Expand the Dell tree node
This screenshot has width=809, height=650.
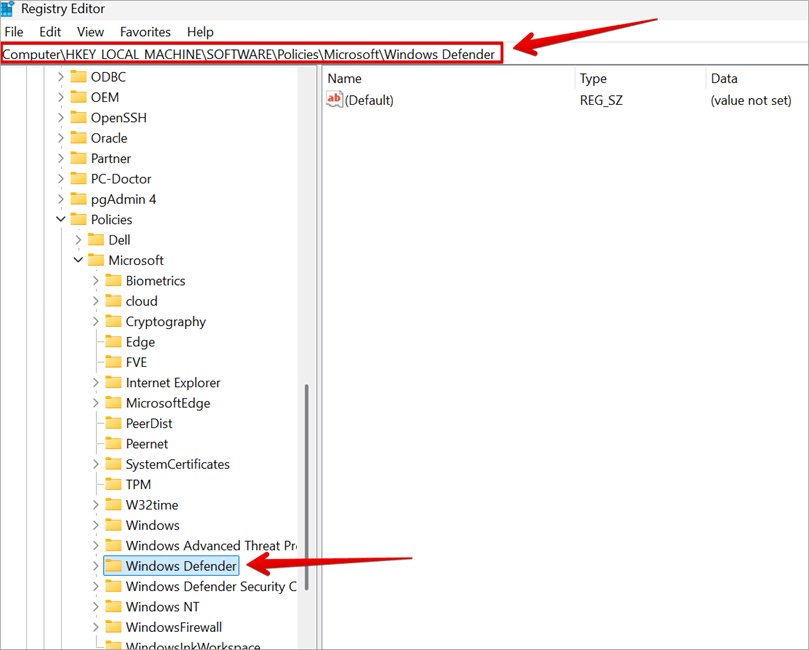(x=77, y=239)
